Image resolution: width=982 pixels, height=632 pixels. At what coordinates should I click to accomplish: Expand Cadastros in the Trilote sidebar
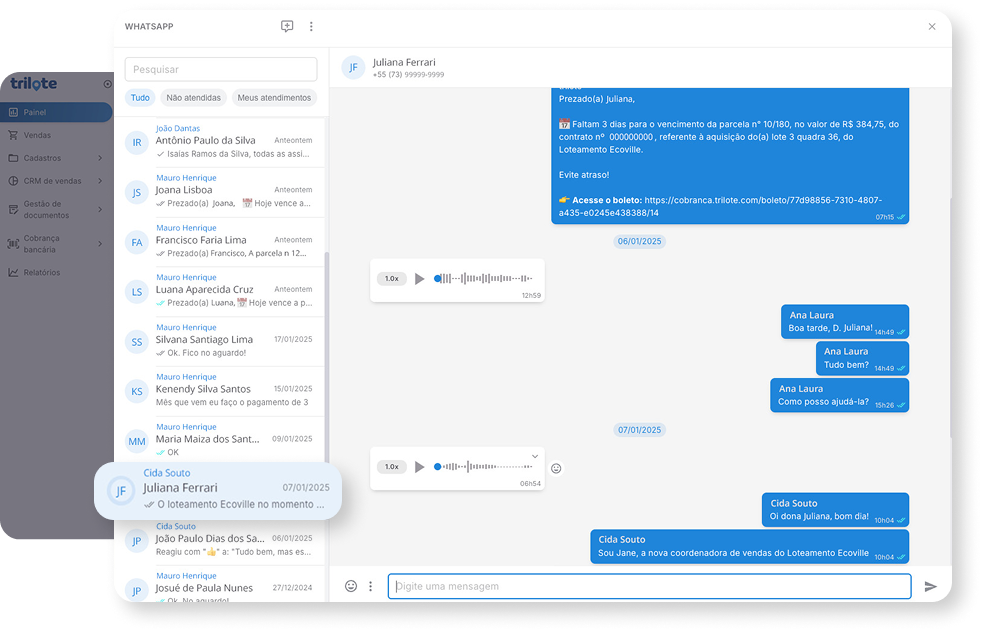coord(56,158)
